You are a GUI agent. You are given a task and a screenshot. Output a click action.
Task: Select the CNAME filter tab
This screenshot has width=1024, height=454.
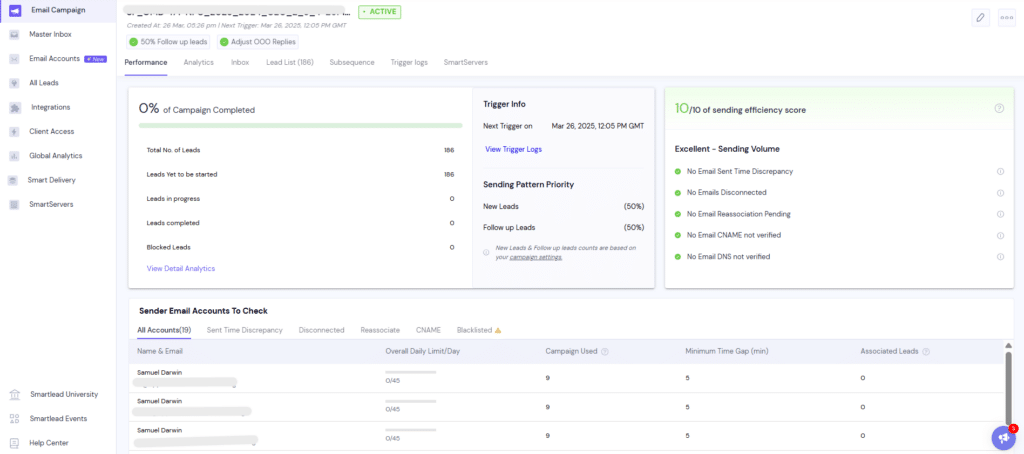click(x=428, y=331)
